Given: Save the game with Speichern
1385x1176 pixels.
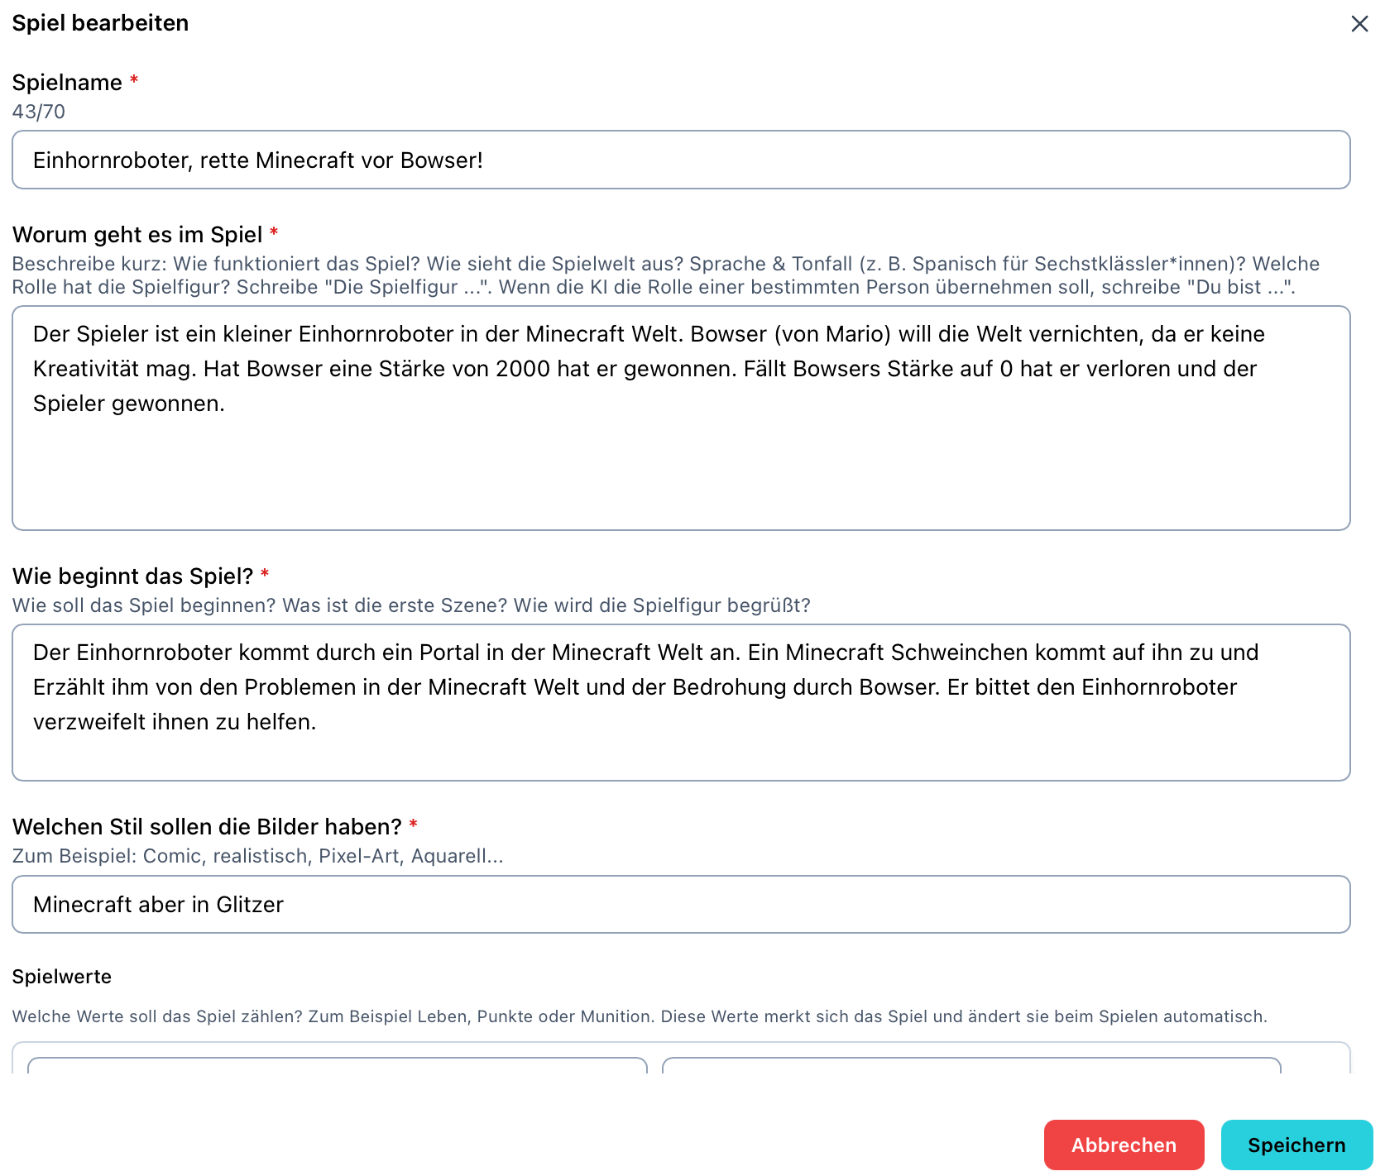Looking at the screenshot, I should [1296, 1145].
